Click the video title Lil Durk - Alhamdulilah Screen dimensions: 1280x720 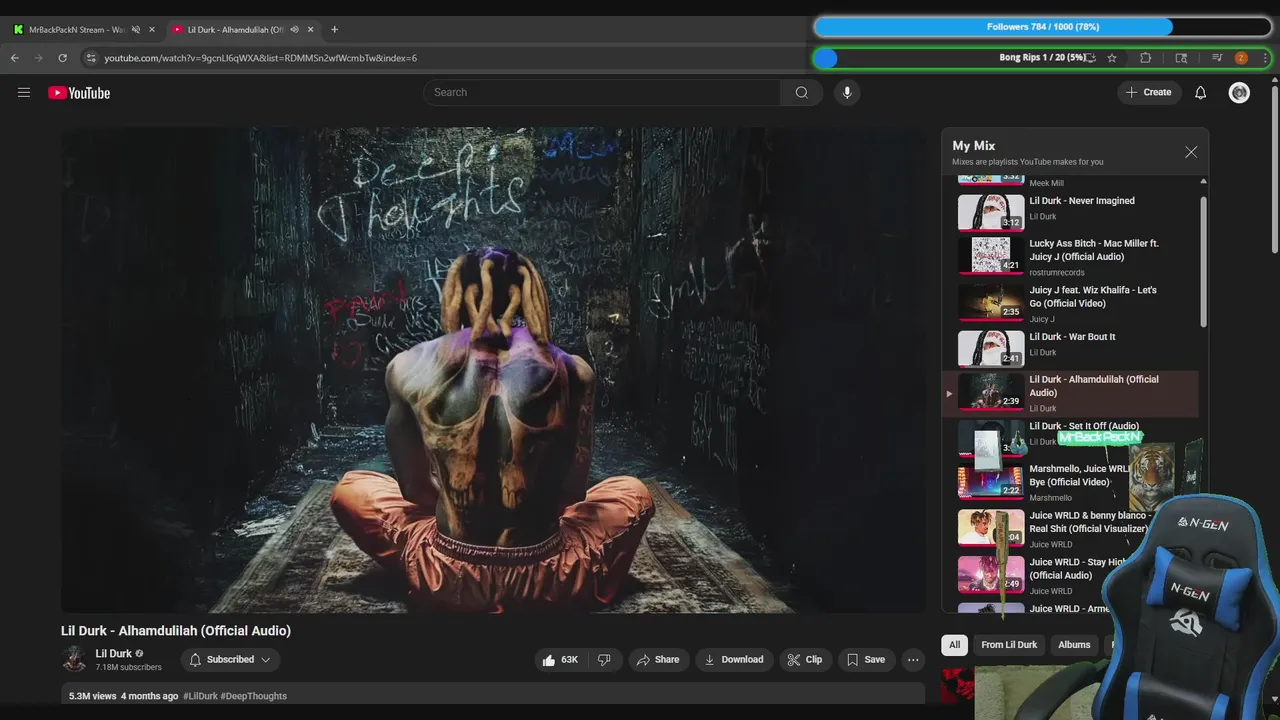click(x=176, y=631)
